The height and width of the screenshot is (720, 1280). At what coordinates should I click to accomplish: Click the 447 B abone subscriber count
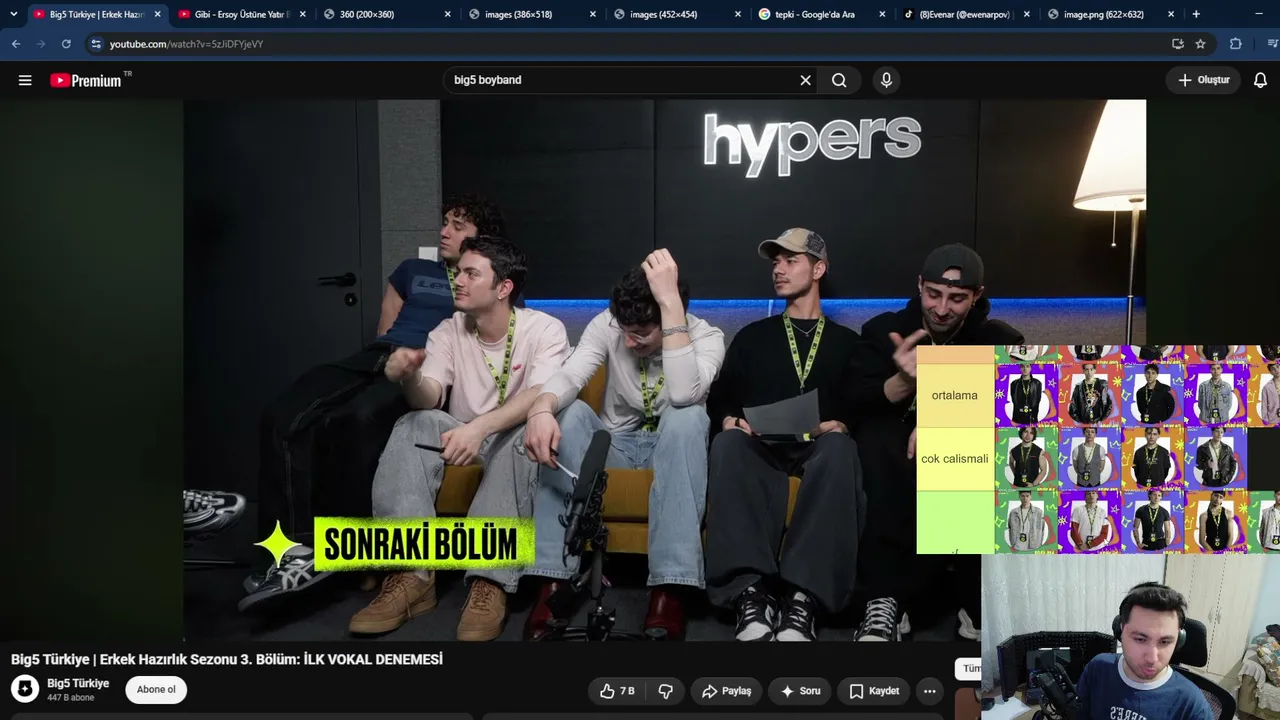tap(71, 698)
